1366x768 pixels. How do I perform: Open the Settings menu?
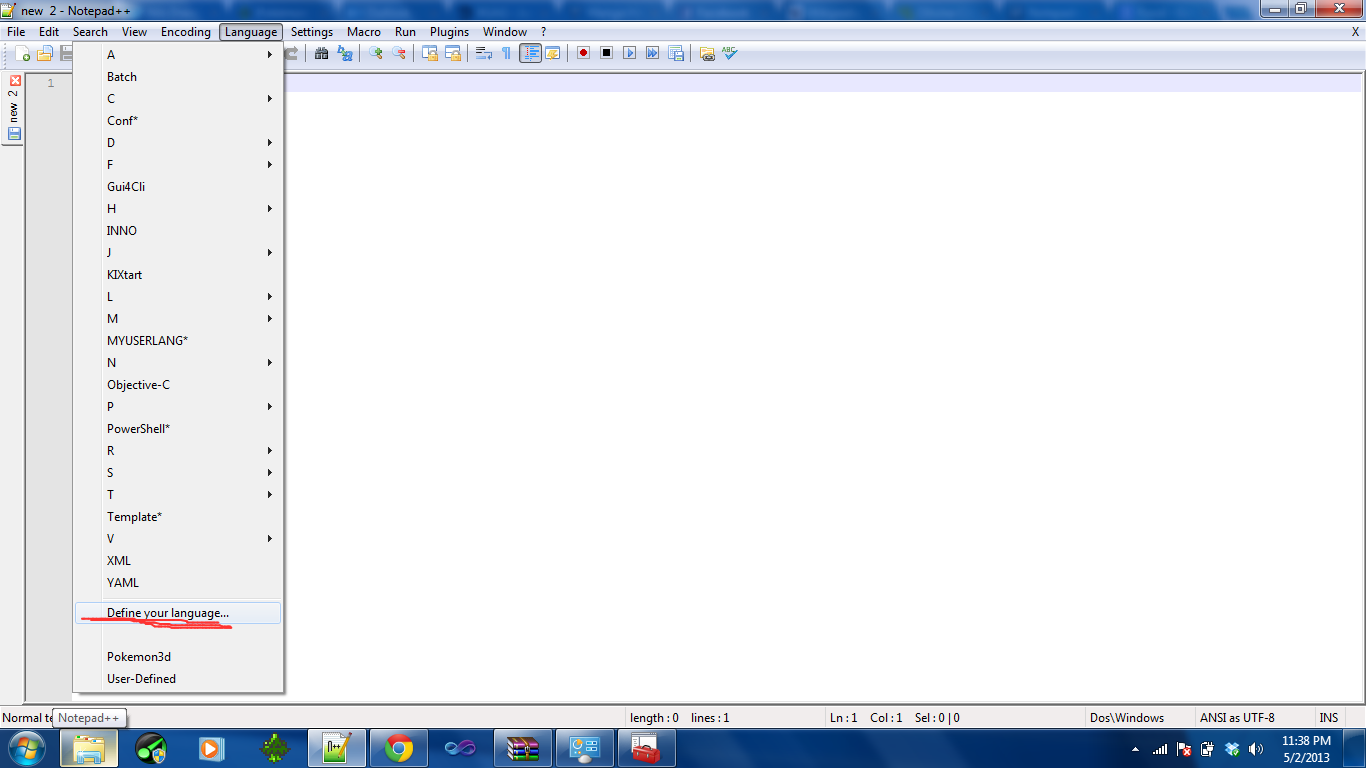tap(312, 32)
